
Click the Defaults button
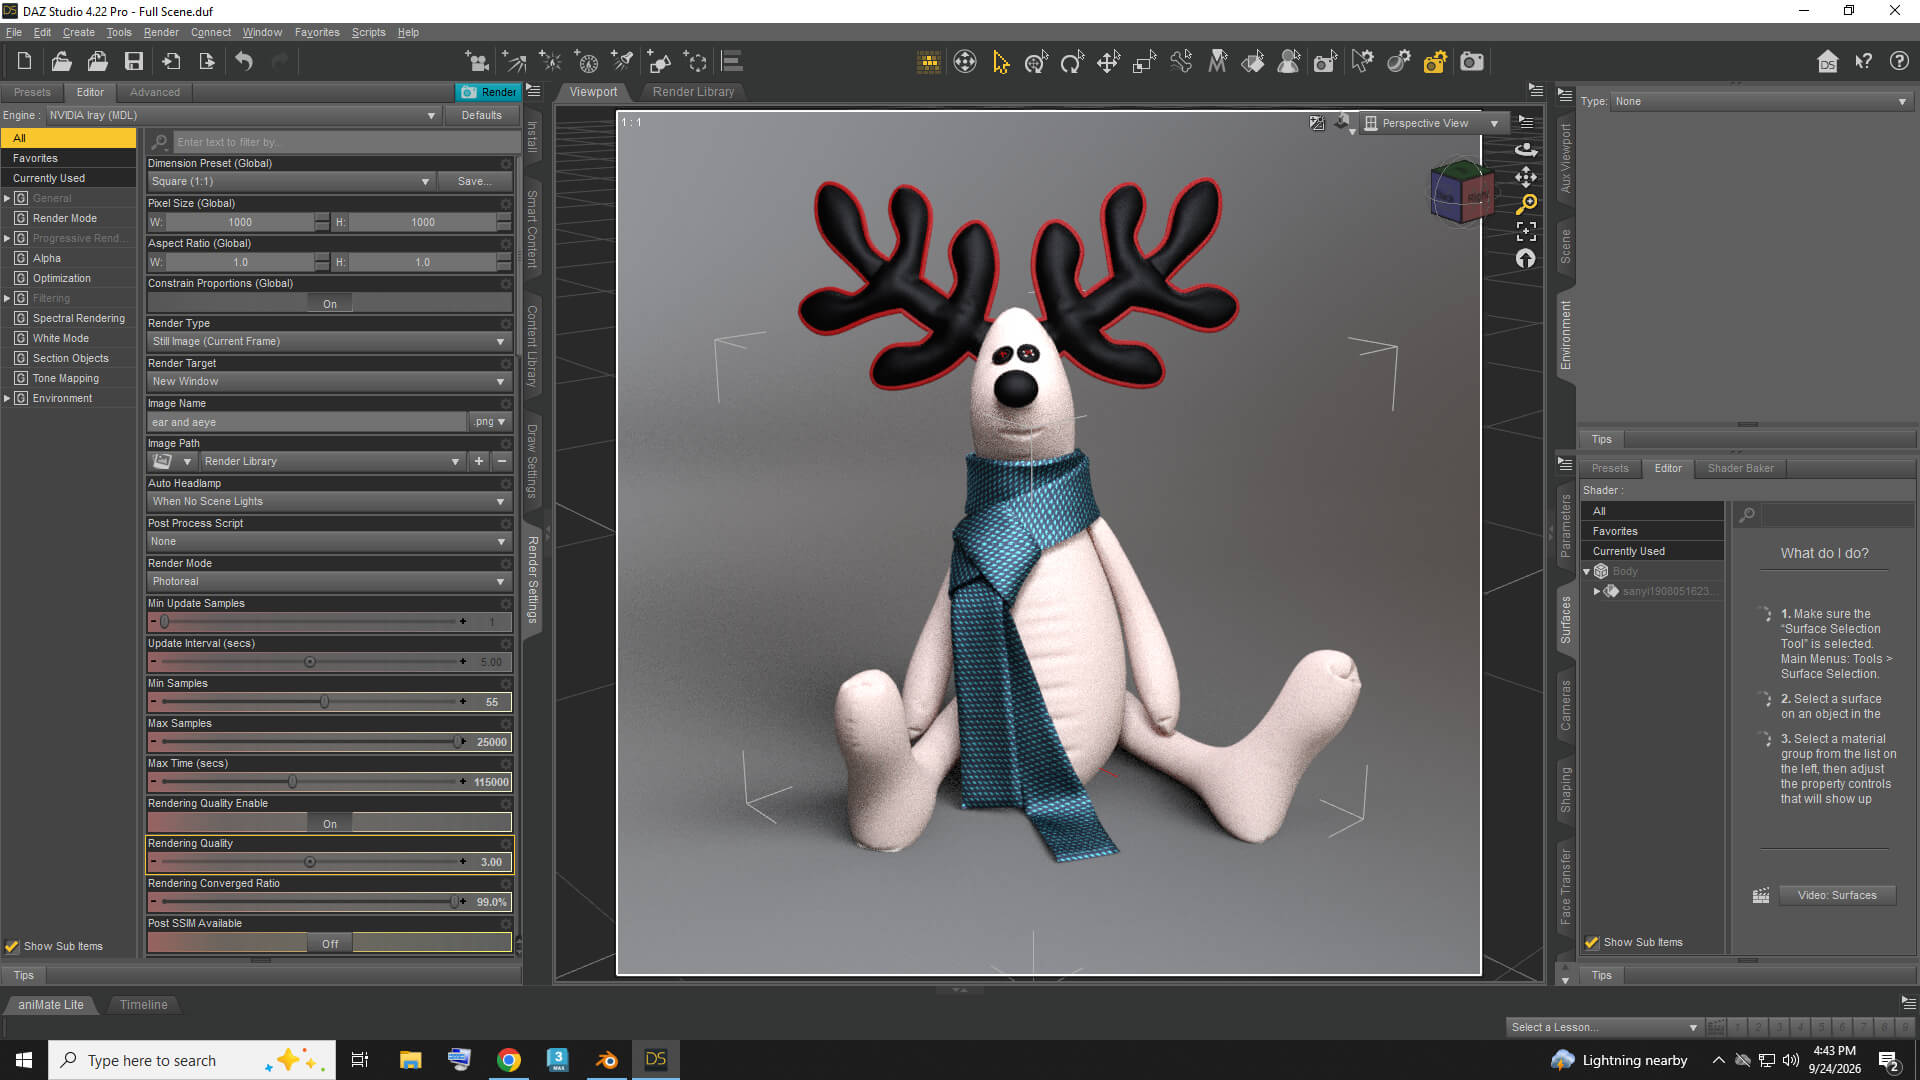tap(481, 115)
